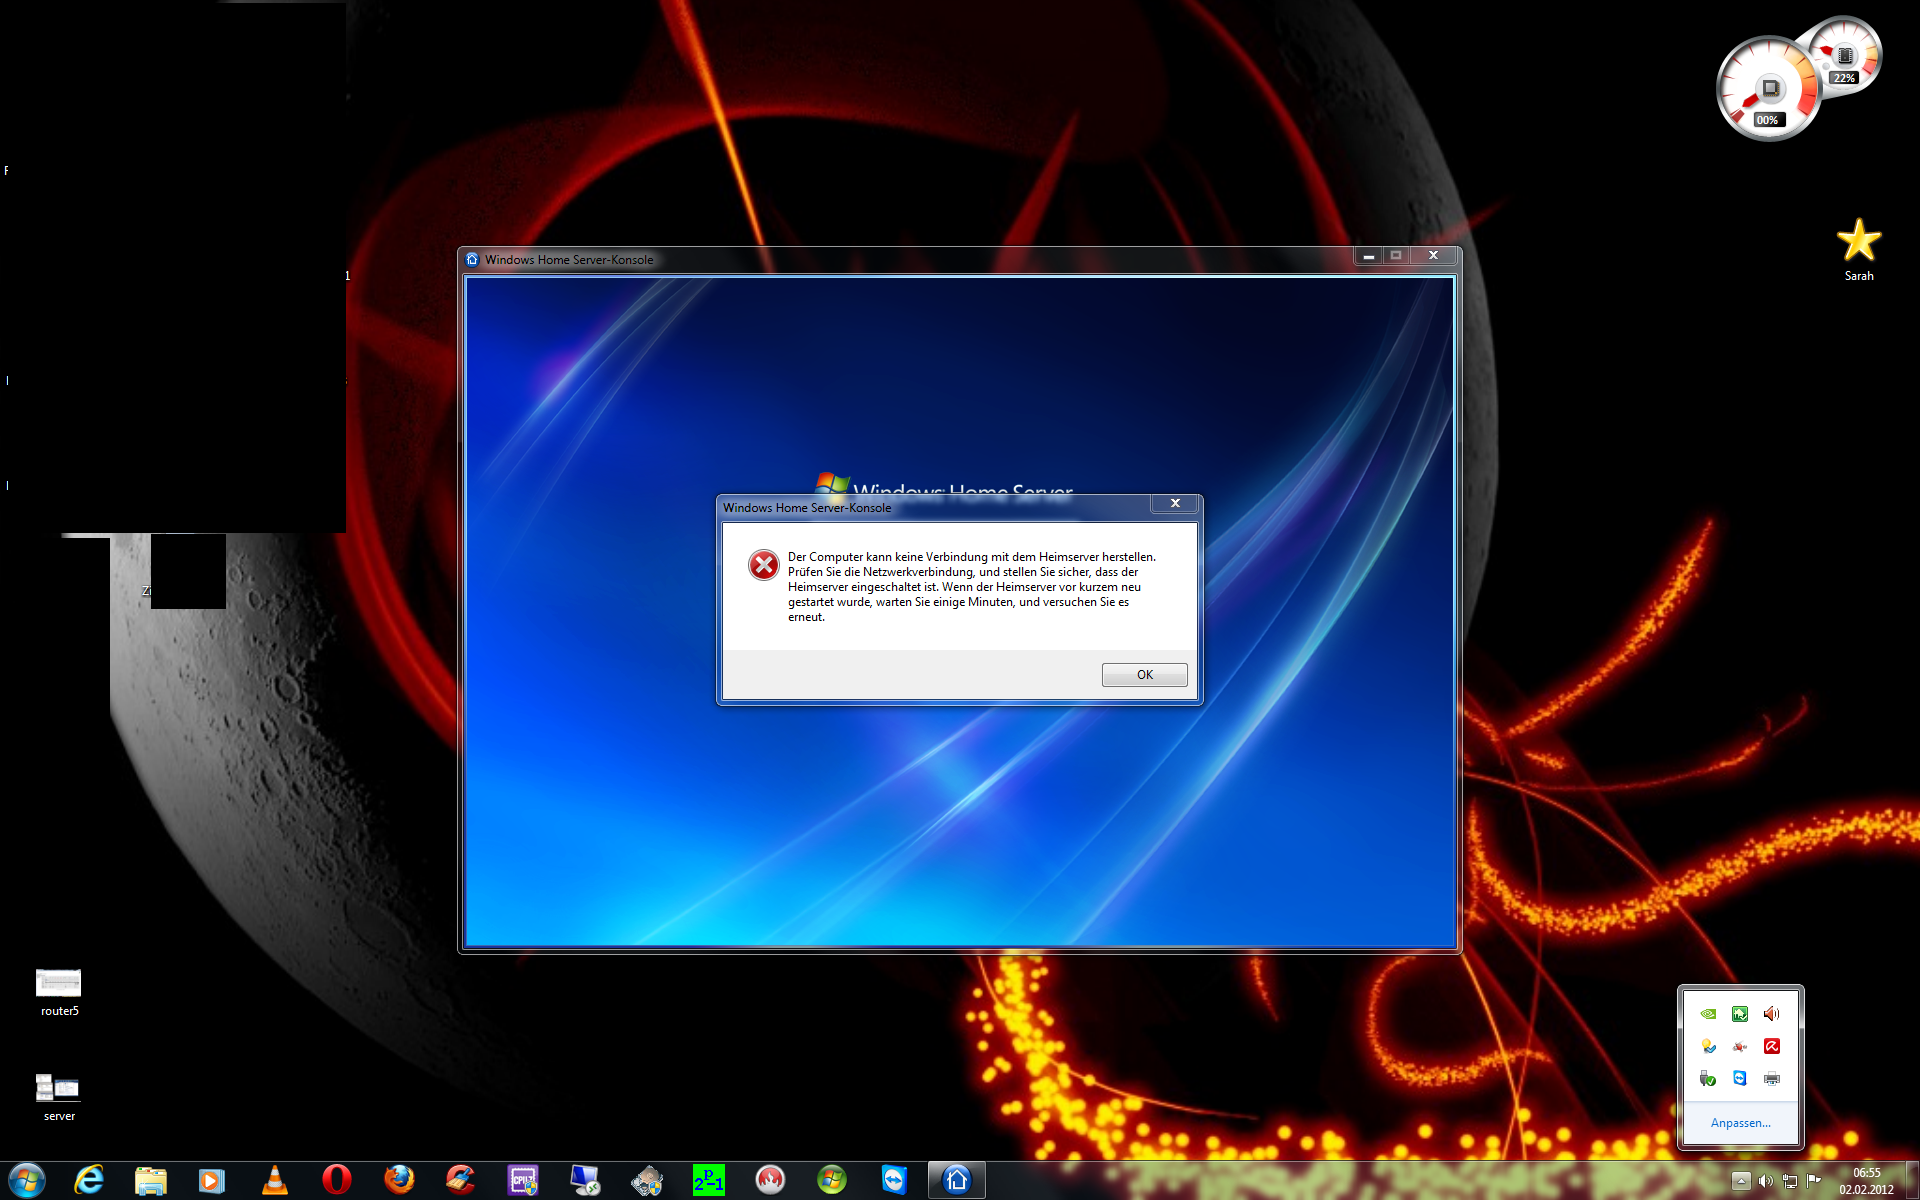Select the Sarah star desktop icon

1859,250
